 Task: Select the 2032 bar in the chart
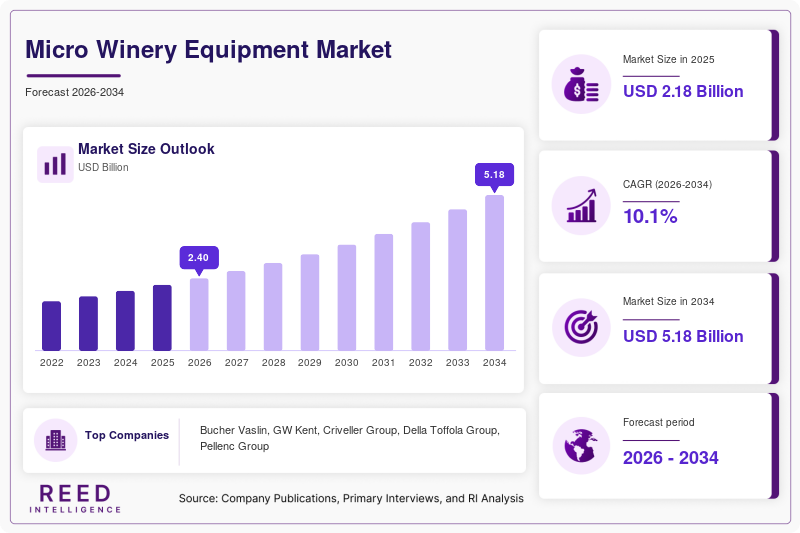click(x=420, y=286)
